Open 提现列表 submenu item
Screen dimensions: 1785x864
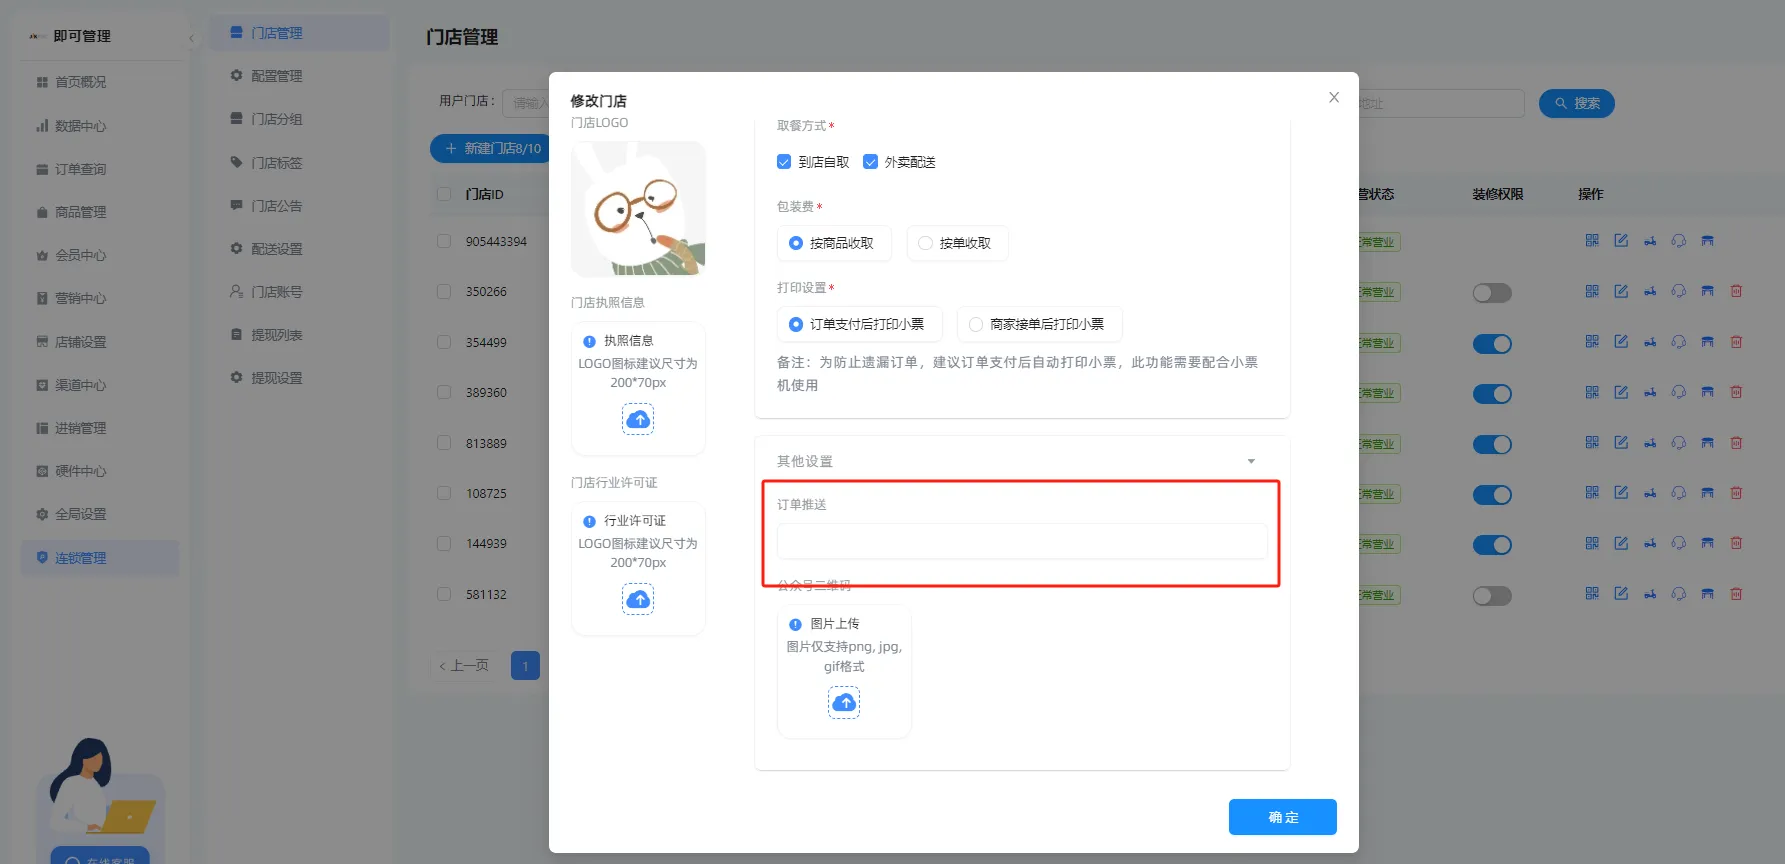pos(276,335)
